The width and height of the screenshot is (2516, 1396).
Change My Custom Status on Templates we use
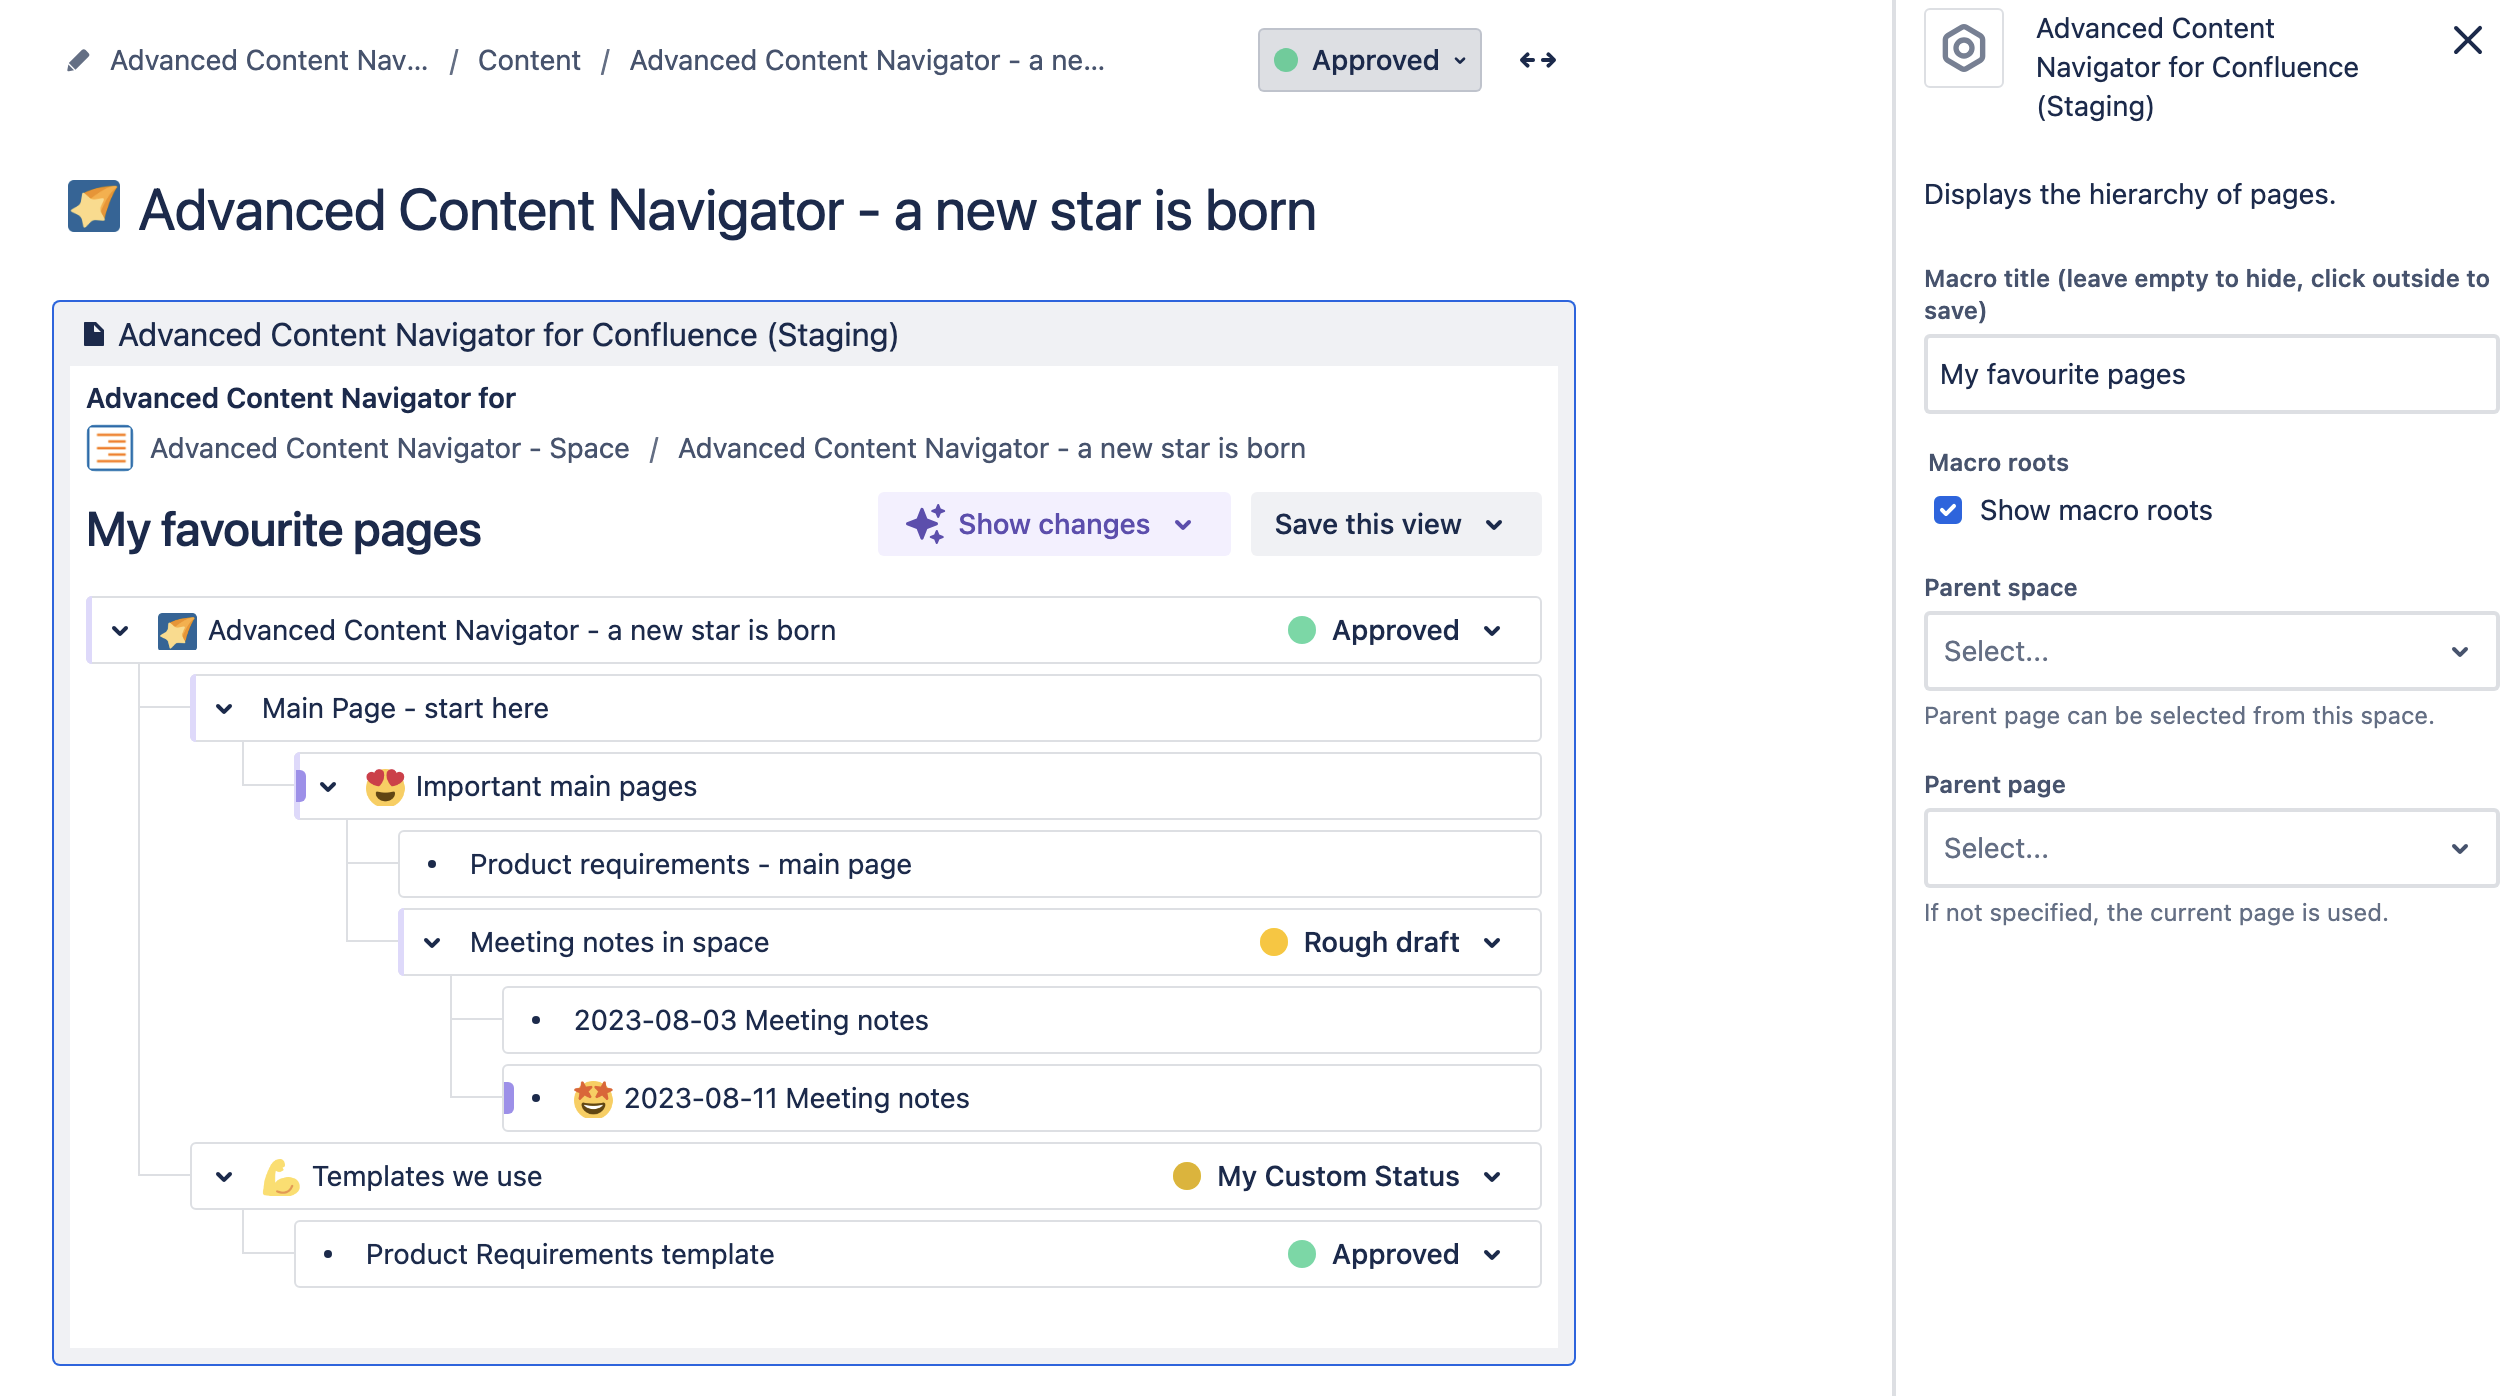[x=1337, y=1177]
